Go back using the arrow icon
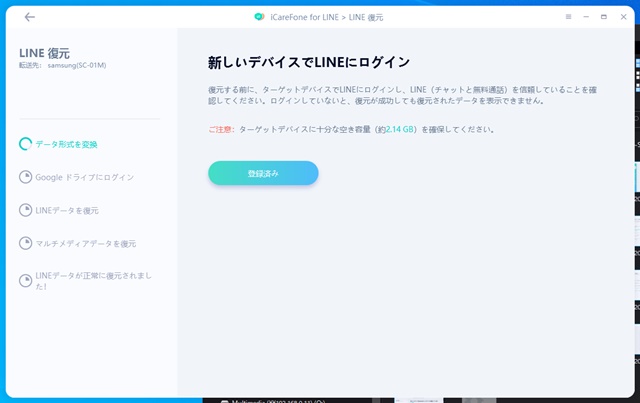The width and height of the screenshot is (640, 403). 29,17
